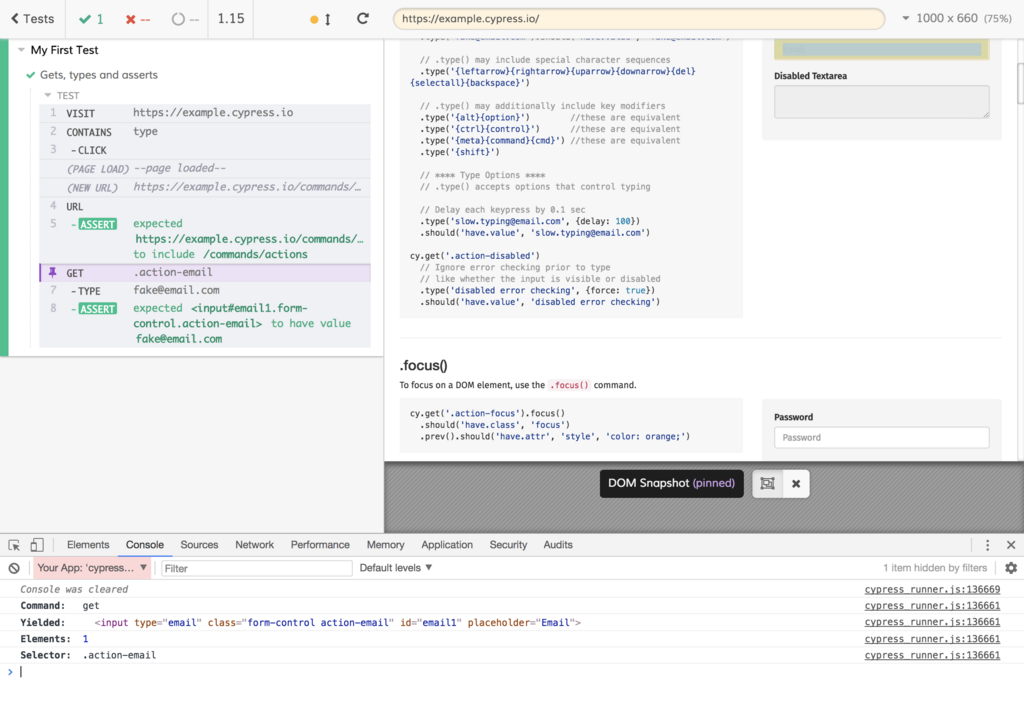
Task: Open the Network tab
Action: click(x=255, y=545)
